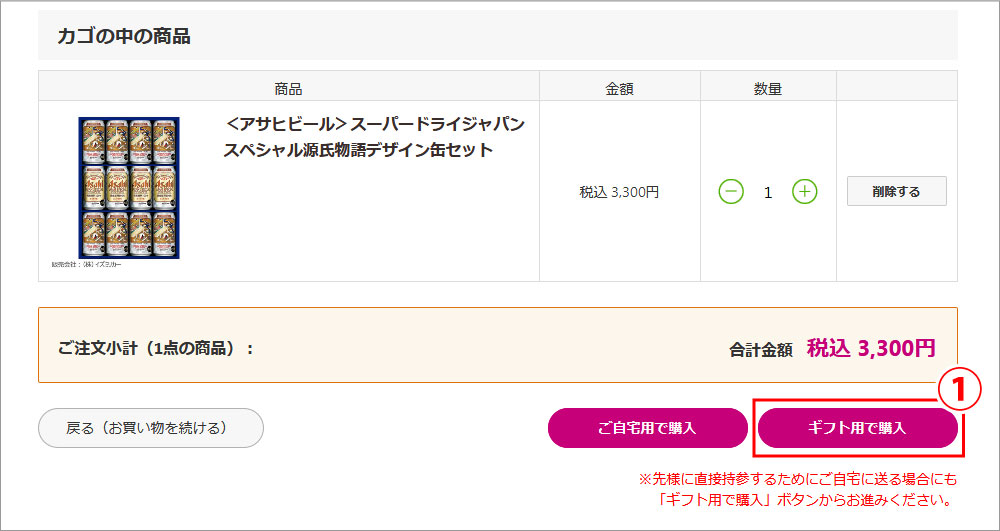Open the Asahi beer set thumbnail

(x=129, y=188)
